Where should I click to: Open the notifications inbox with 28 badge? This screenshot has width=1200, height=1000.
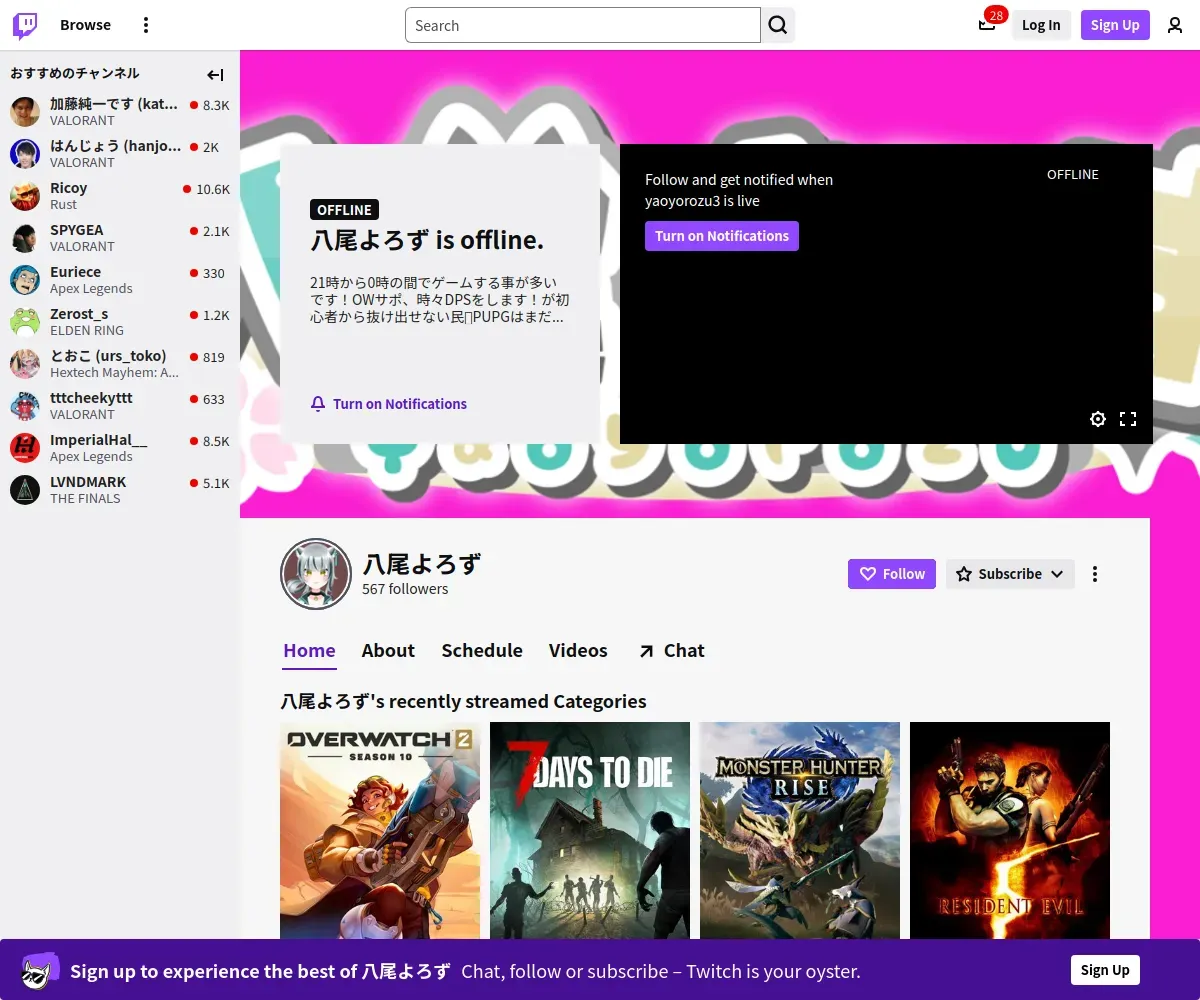(x=987, y=25)
